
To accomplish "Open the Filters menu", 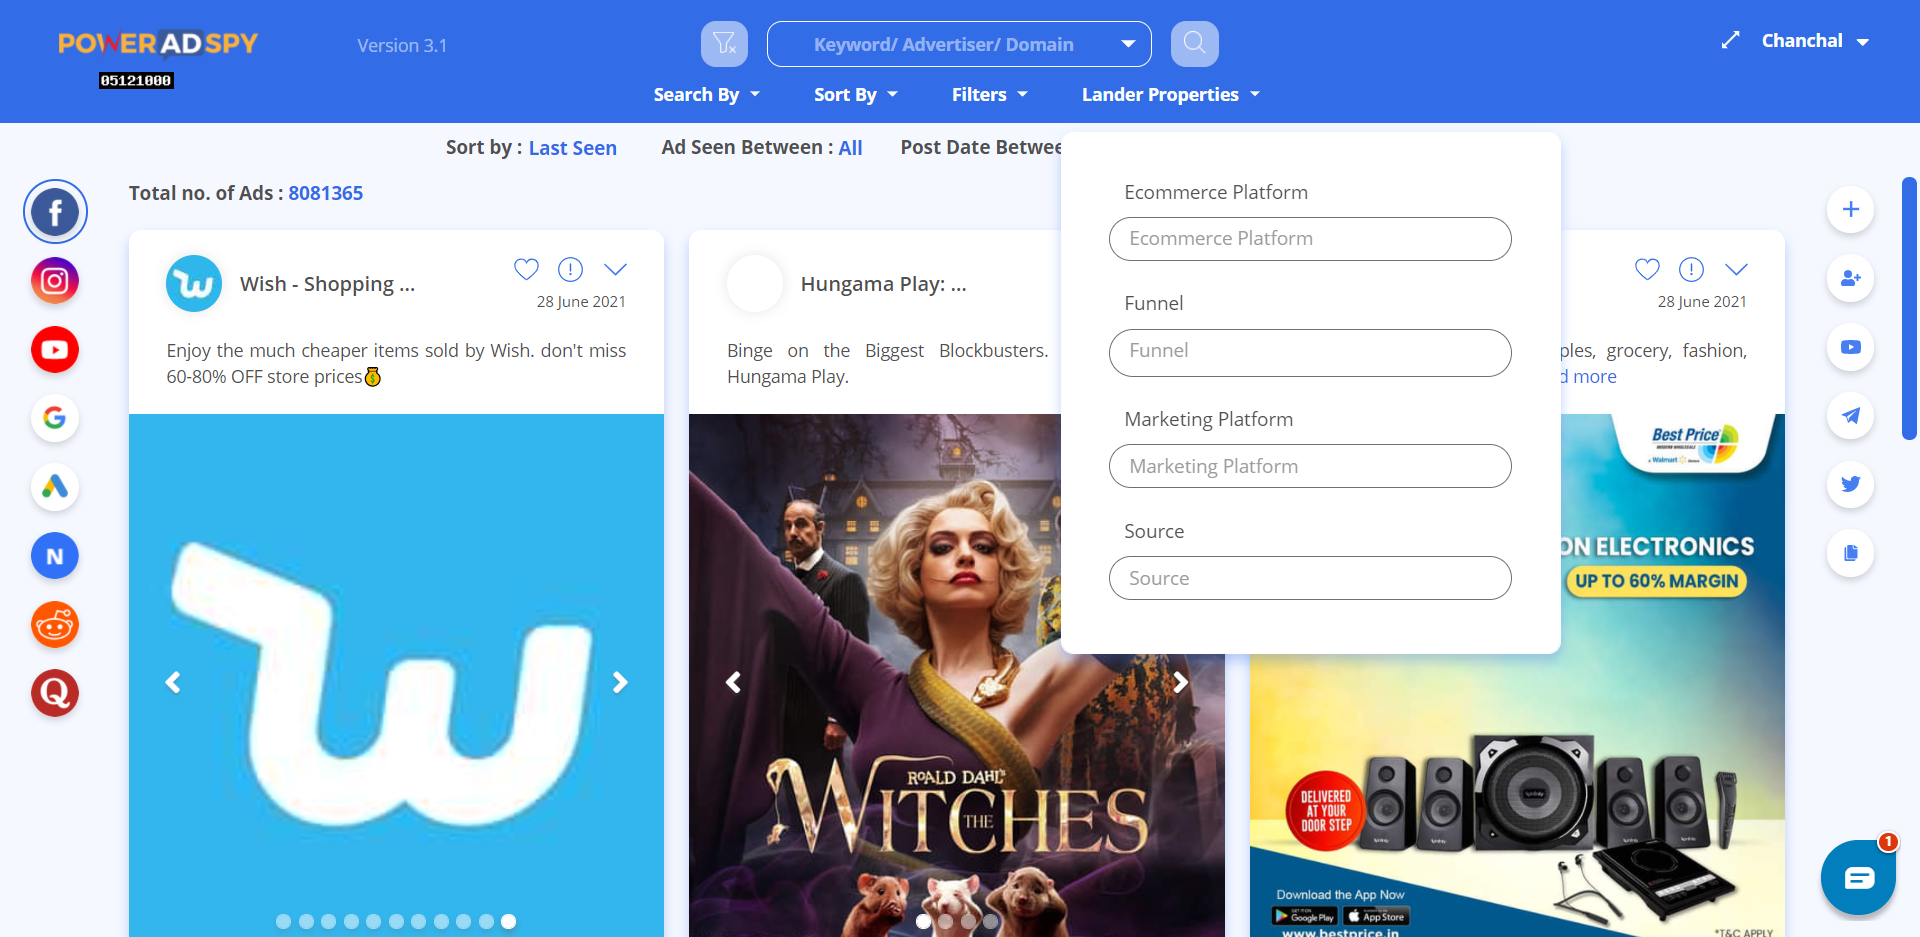I will click(x=990, y=94).
